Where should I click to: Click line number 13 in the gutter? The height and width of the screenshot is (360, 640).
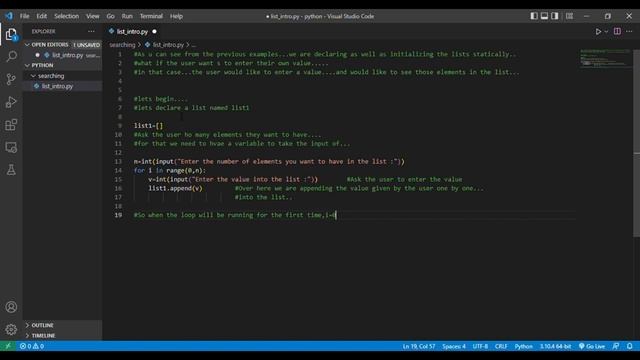pos(118,162)
